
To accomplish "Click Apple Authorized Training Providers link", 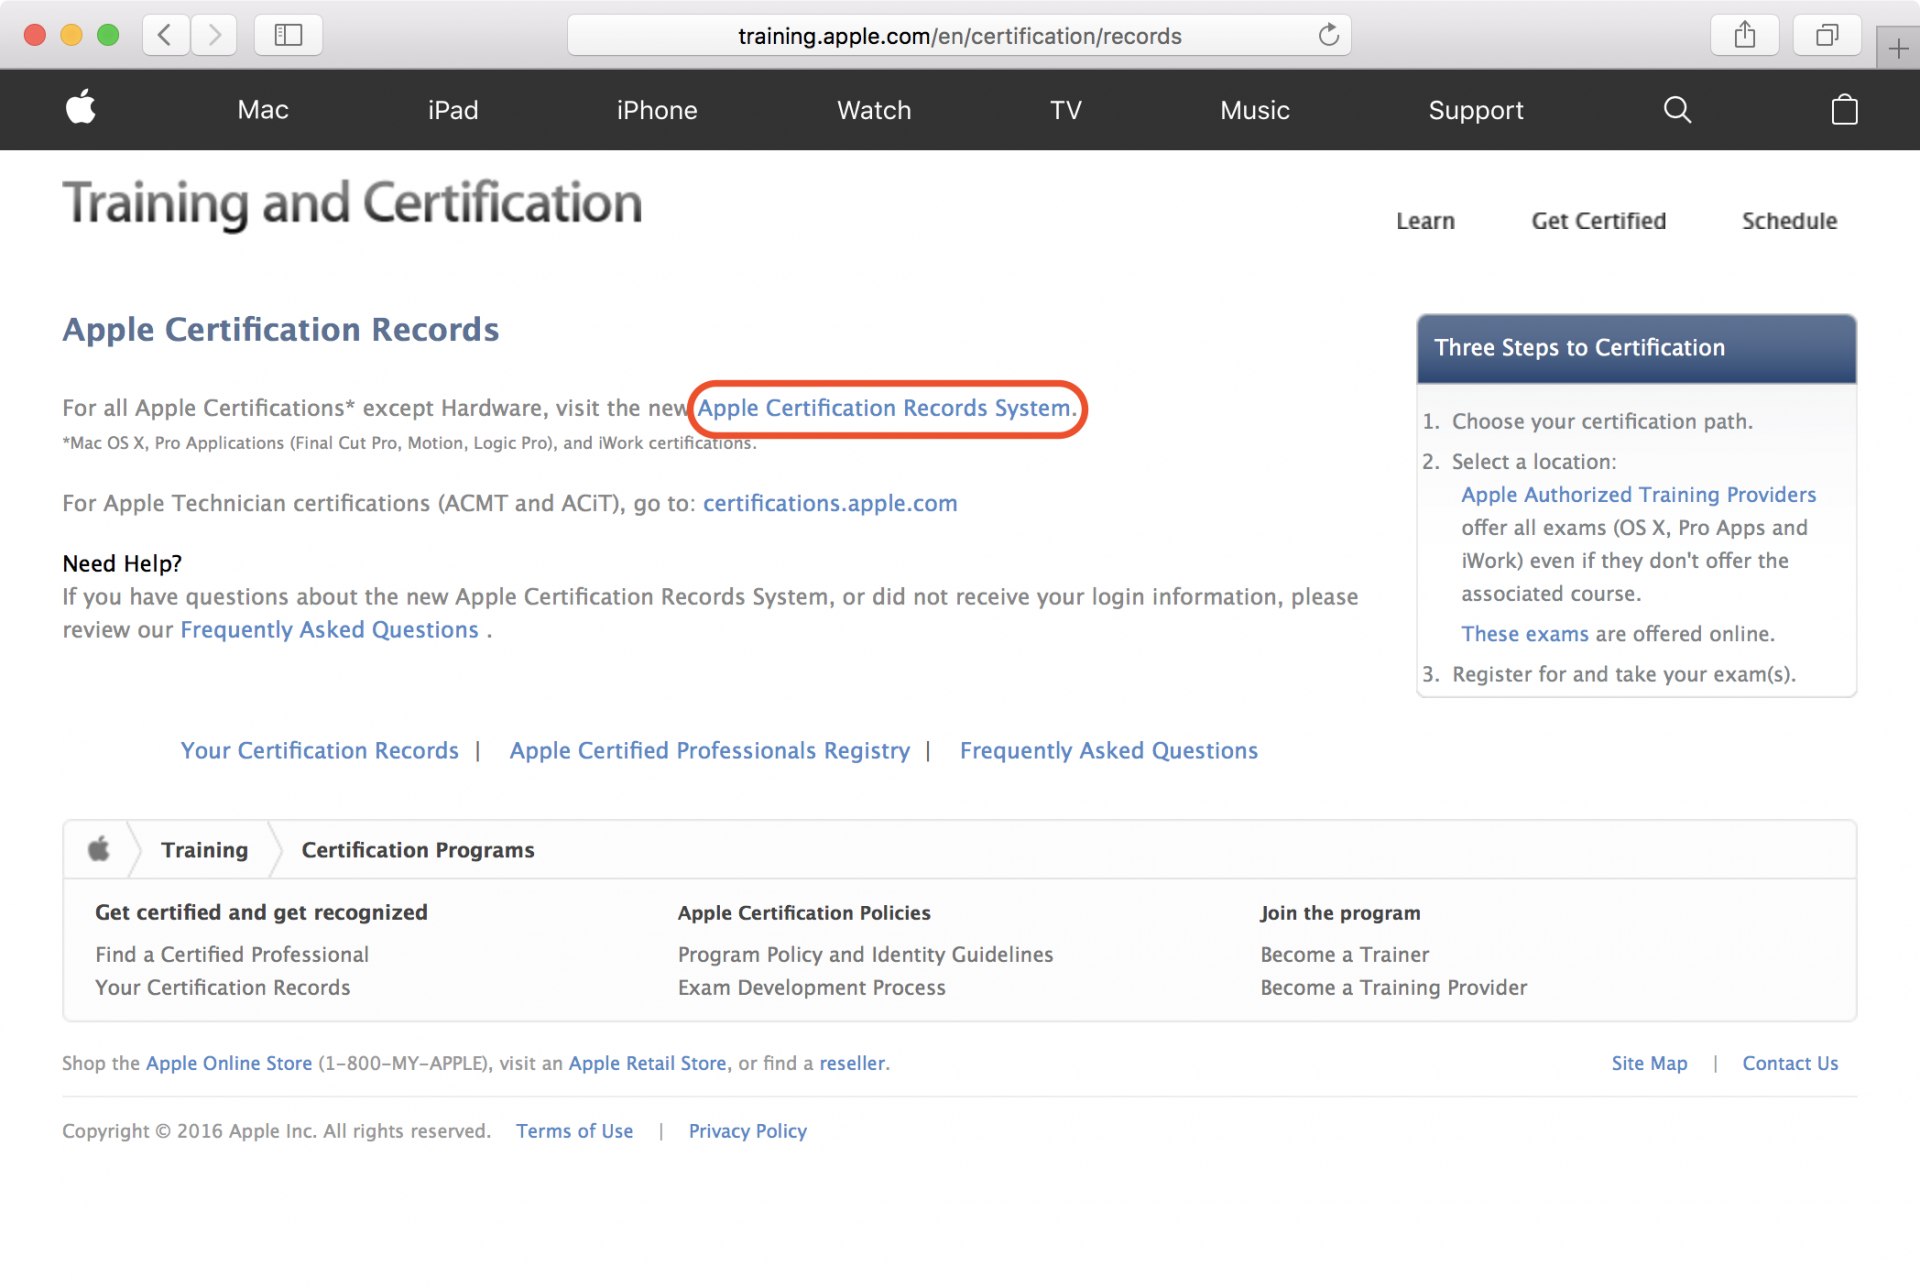I will (x=1638, y=495).
